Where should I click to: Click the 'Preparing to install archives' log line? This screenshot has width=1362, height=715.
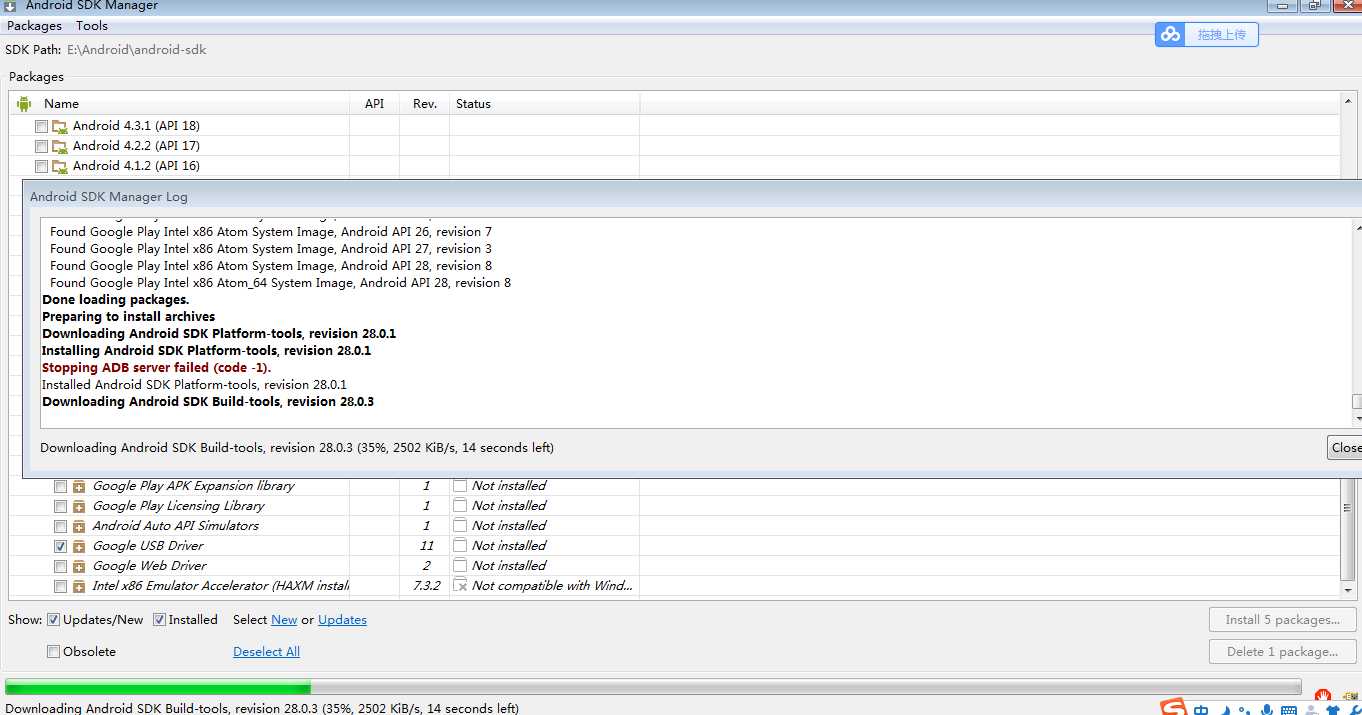(128, 317)
